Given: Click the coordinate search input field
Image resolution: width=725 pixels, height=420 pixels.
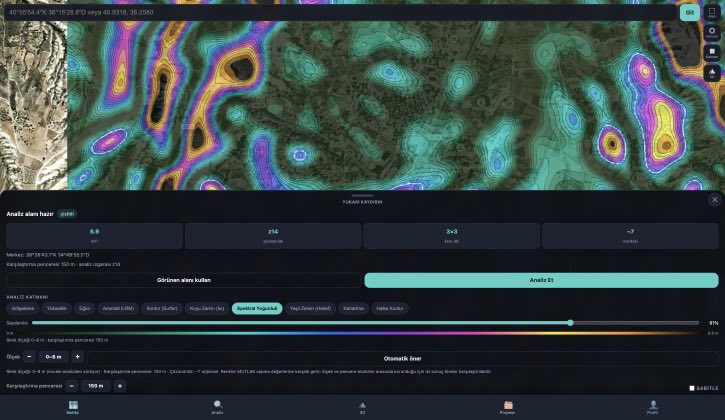Looking at the screenshot, I should click(341, 12).
